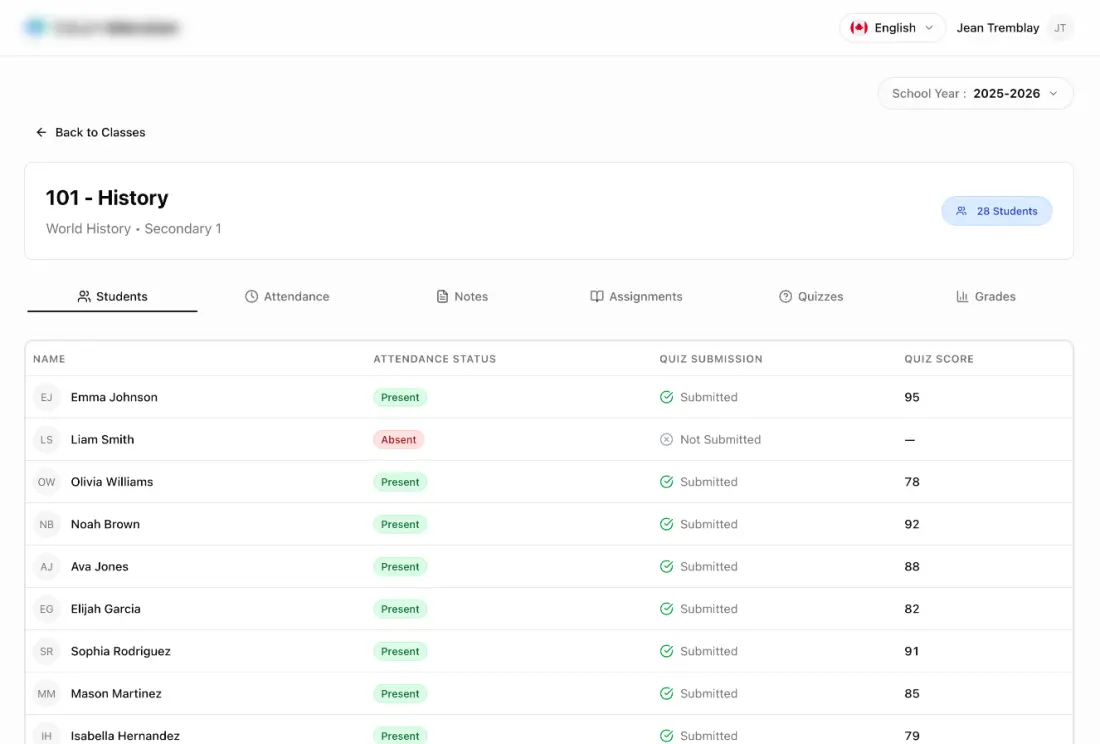Click Liam Smith's Not Submitted label
The image size is (1100, 744).
pyautogui.click(x=720, y=440)
